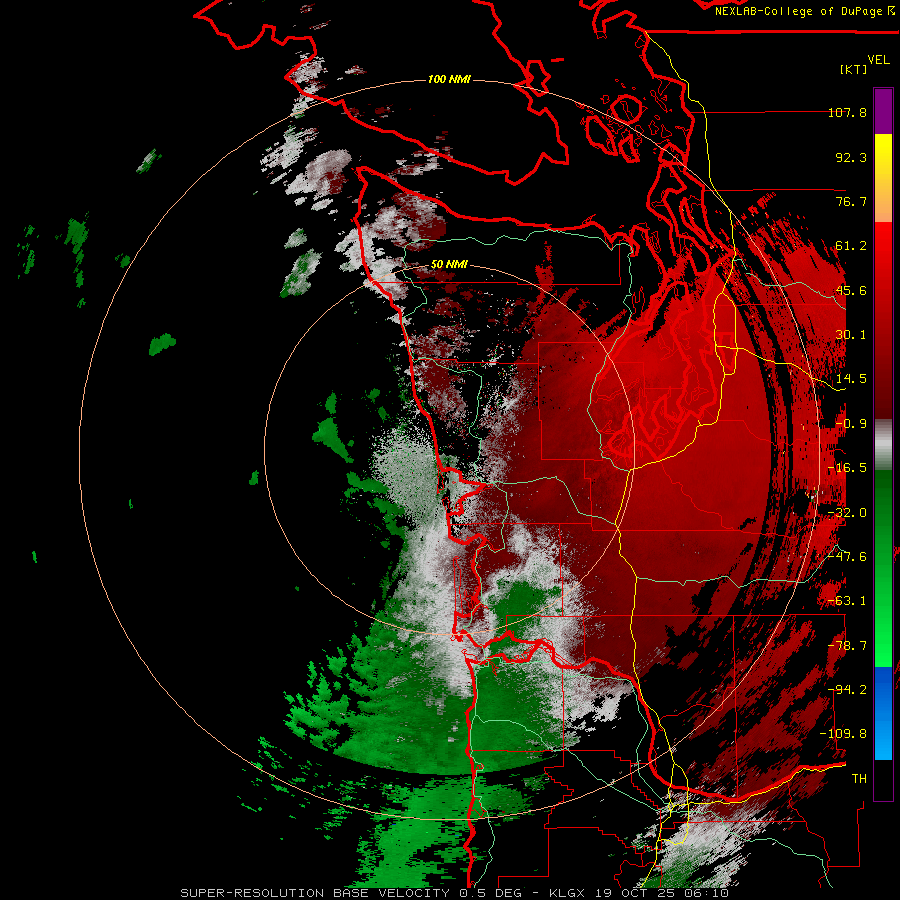Select the -16.5 velocity scale value
This screenshot has width=900, height=900.
pos(847,468)
